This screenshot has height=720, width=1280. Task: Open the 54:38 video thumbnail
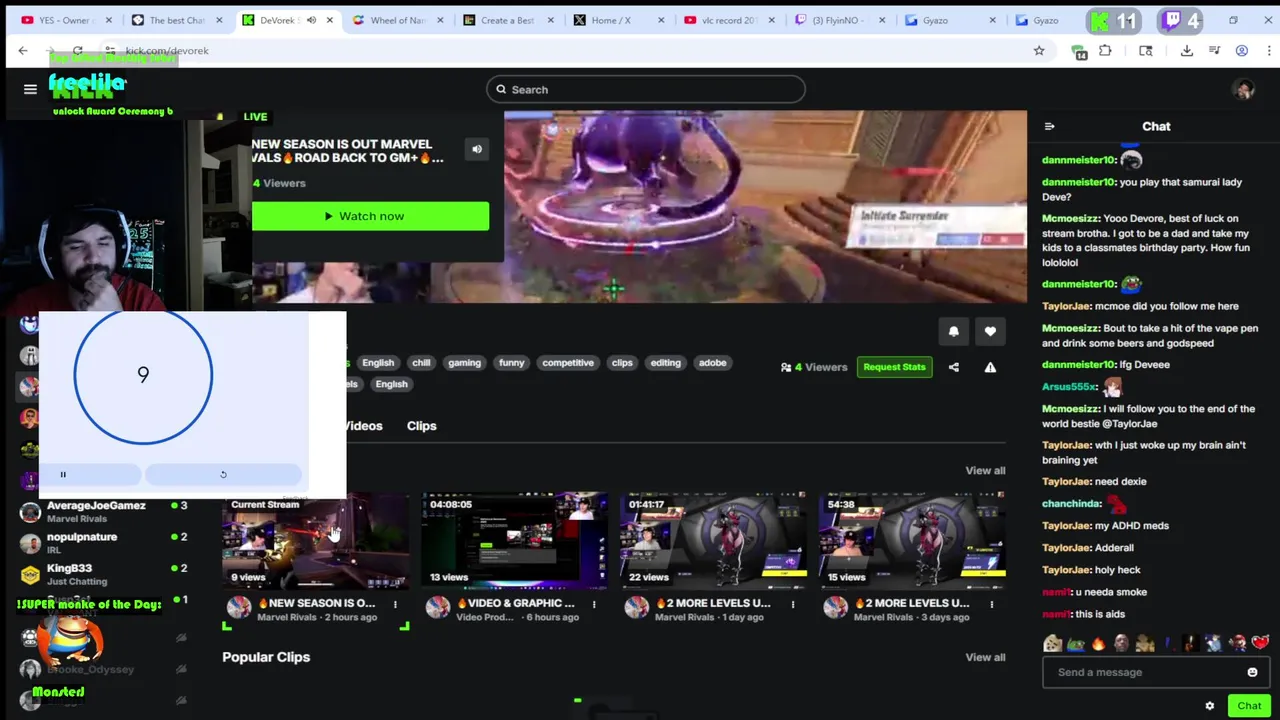912,542
